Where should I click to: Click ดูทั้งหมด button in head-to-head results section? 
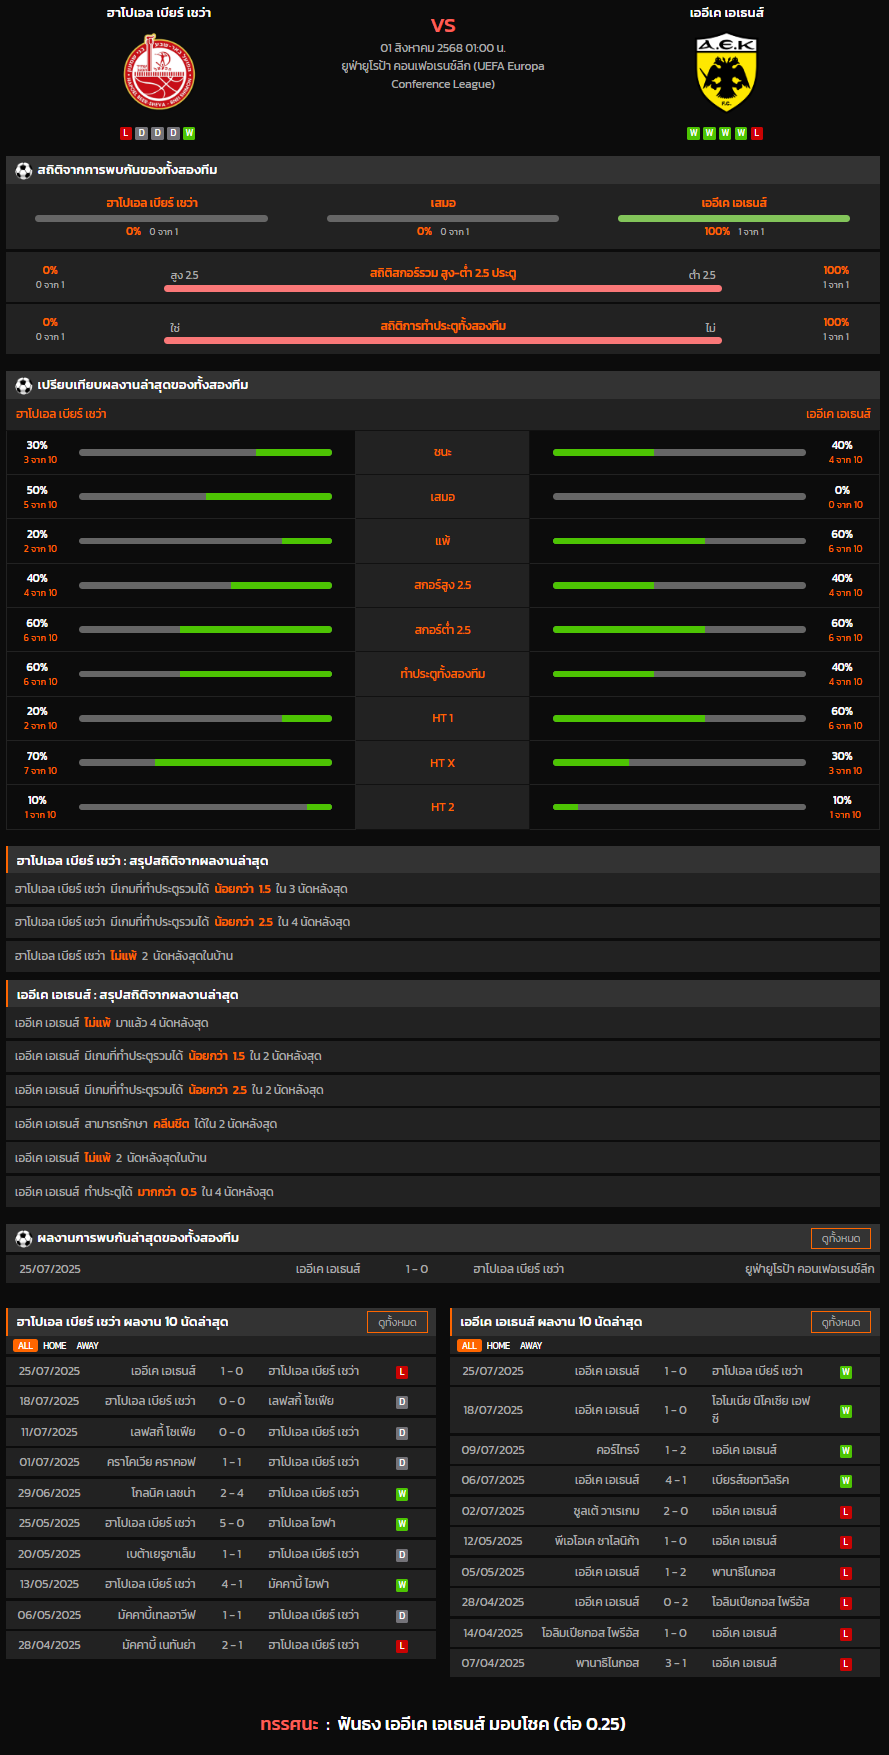pos(841,1238)
